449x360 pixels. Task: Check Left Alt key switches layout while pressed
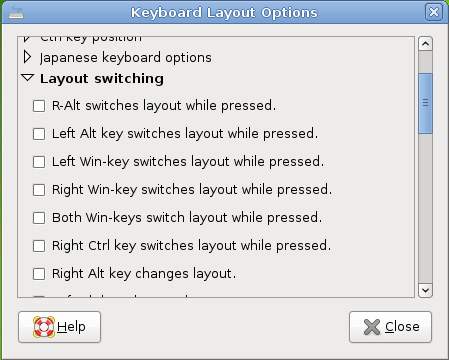pos(39,134)
